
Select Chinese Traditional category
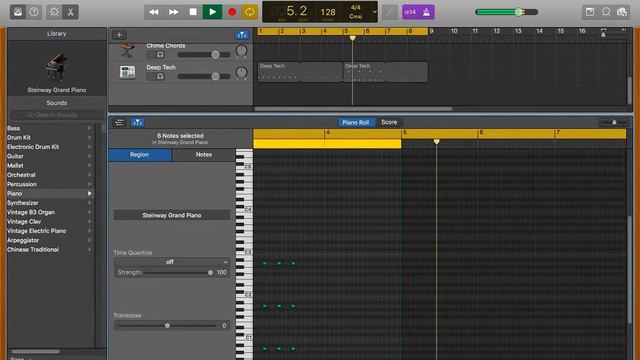[51, 249]
